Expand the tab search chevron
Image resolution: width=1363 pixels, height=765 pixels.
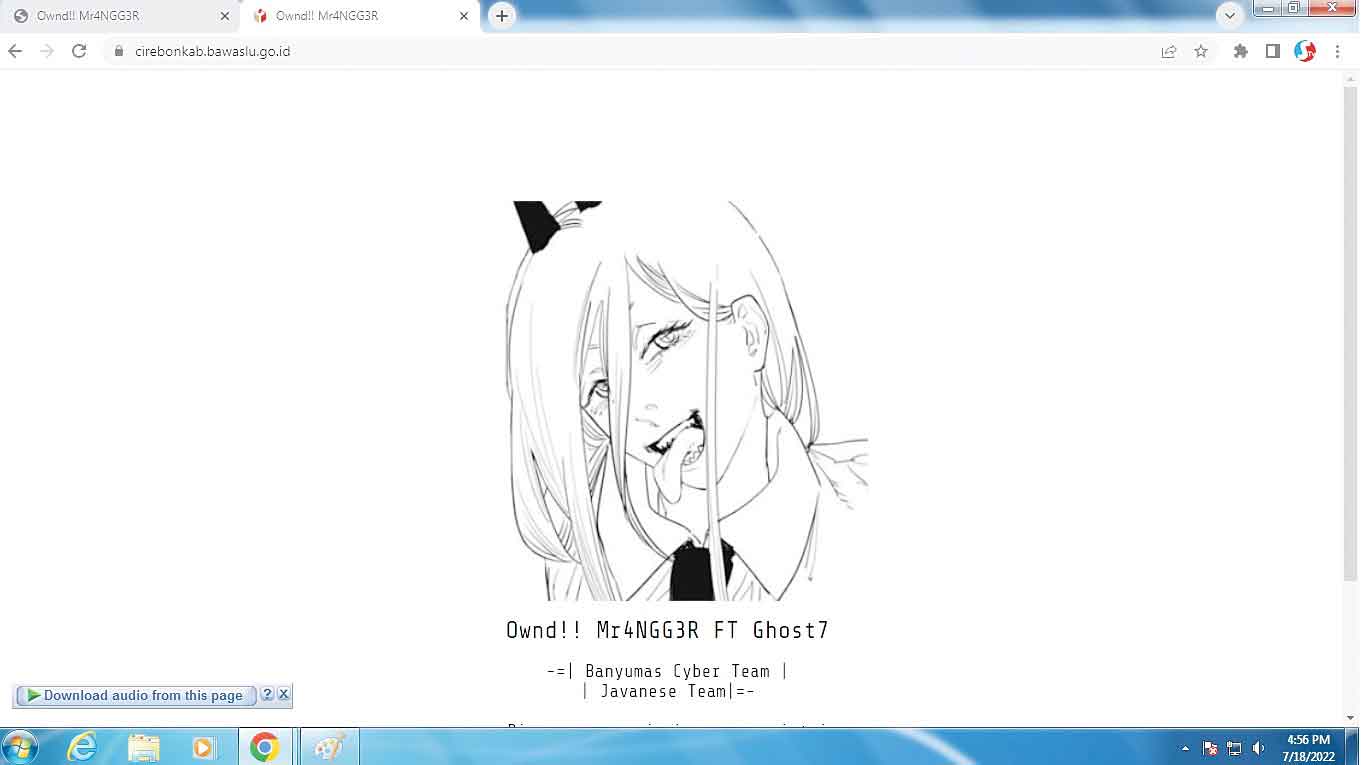[x=1229, y=15]
